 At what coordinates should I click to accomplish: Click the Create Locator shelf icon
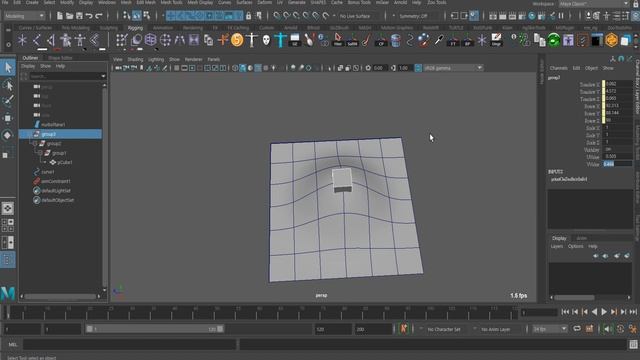(22, 40)
